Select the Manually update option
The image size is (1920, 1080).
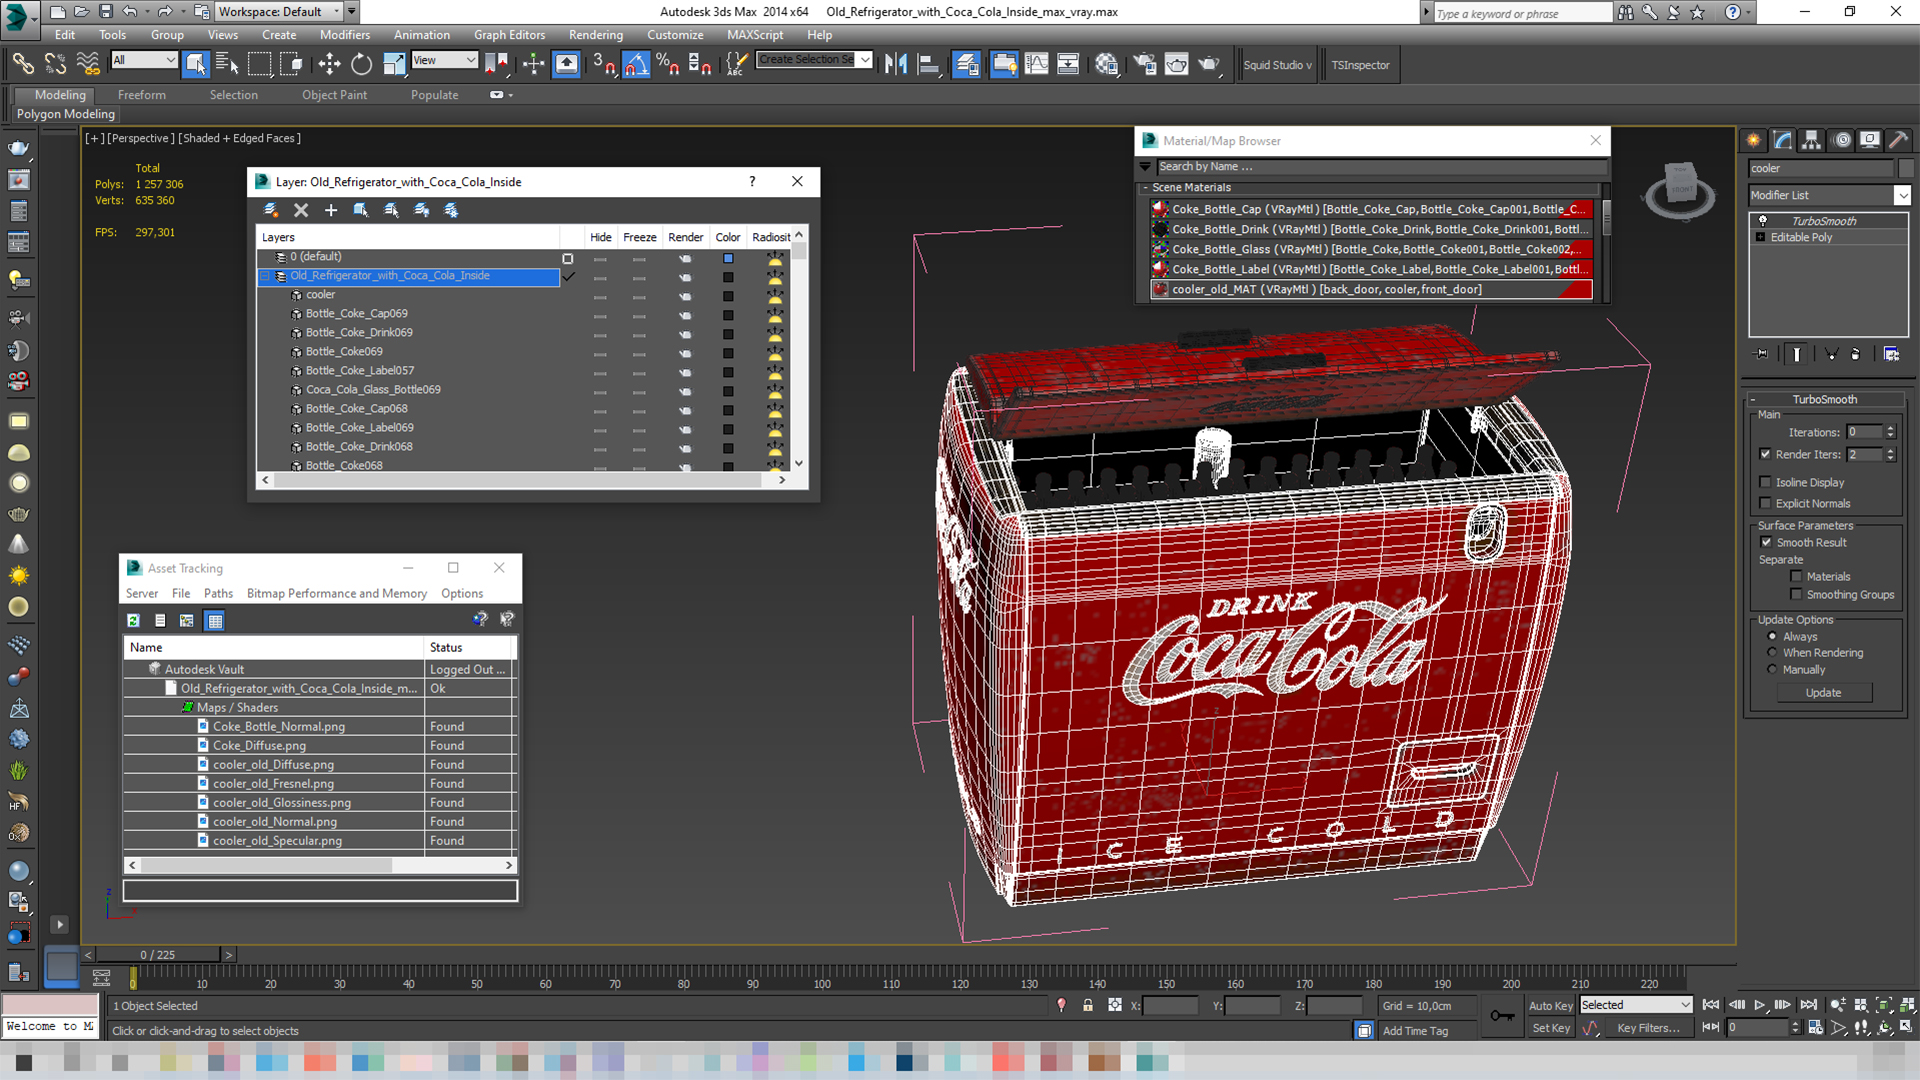(x=1772, y=669)
